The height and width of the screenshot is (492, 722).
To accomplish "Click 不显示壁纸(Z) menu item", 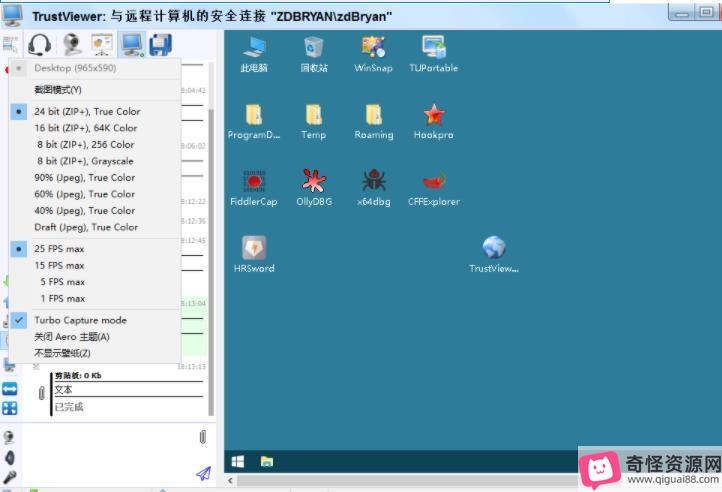I will pos(62,353).
